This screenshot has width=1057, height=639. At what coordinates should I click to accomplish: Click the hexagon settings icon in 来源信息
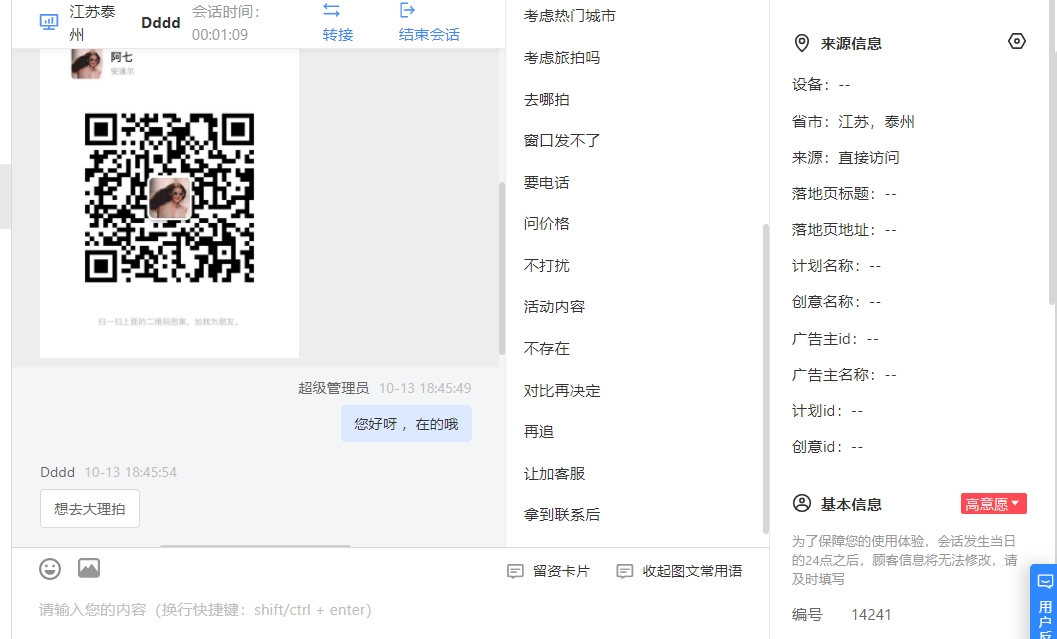tap(1017, 41)
